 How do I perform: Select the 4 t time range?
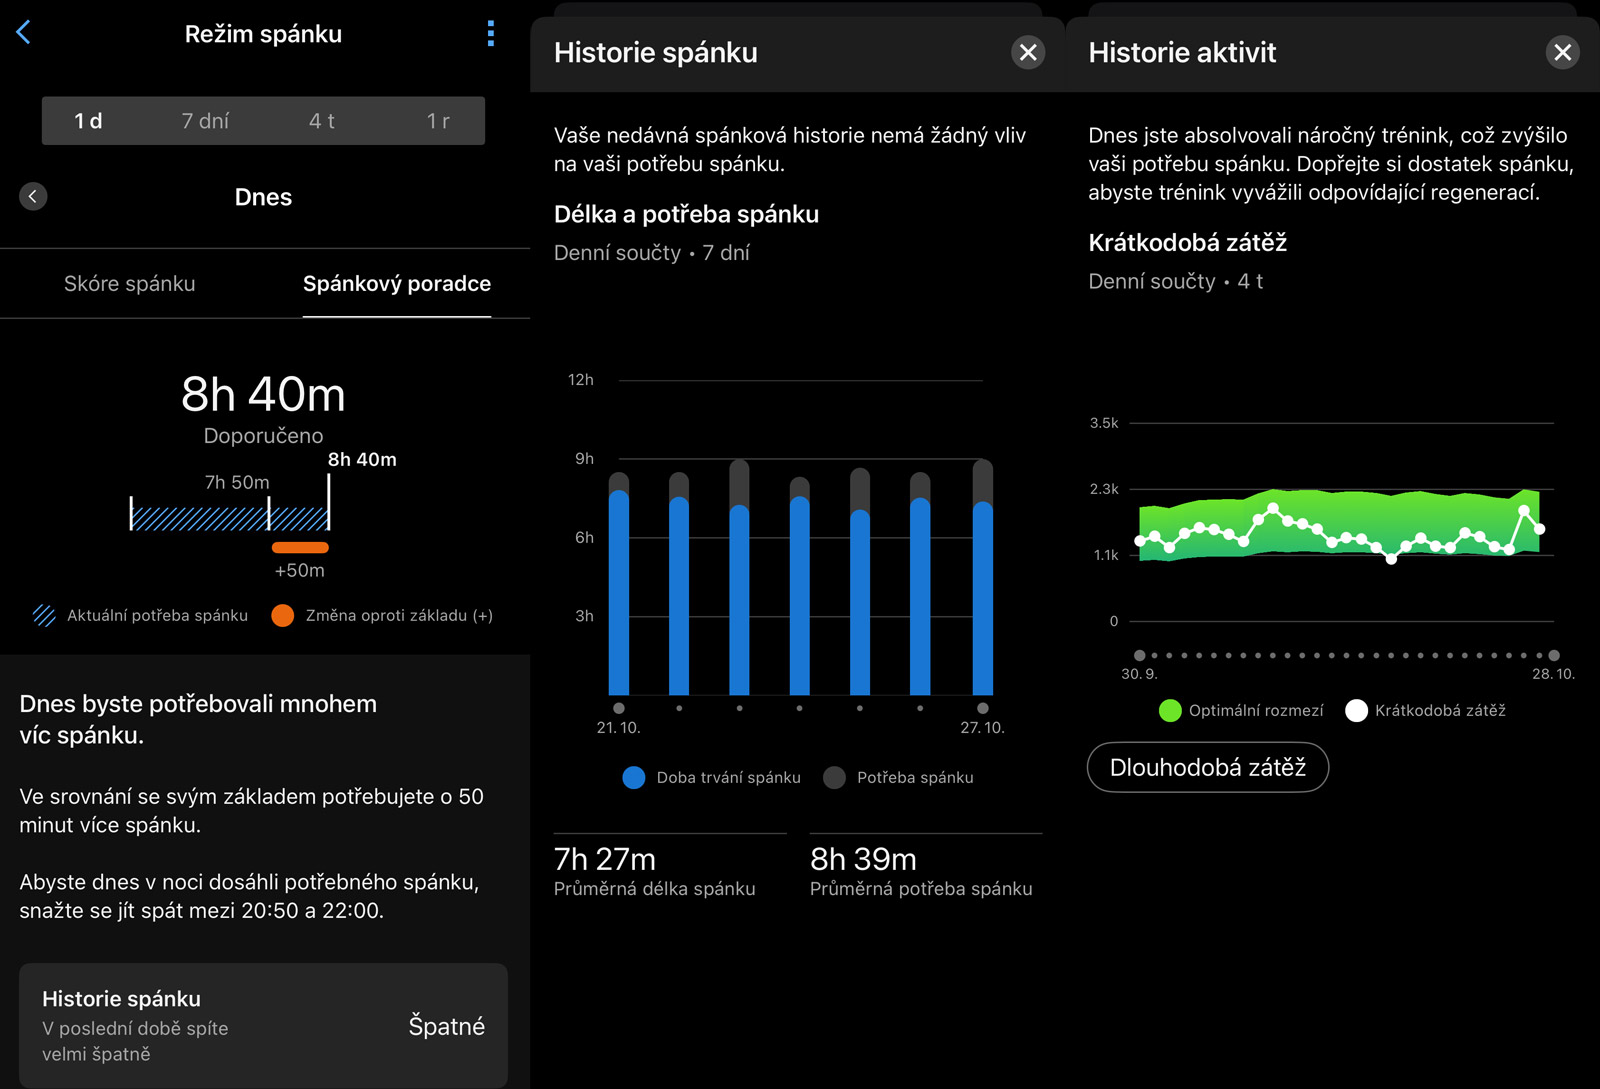(x=321, y=121)
